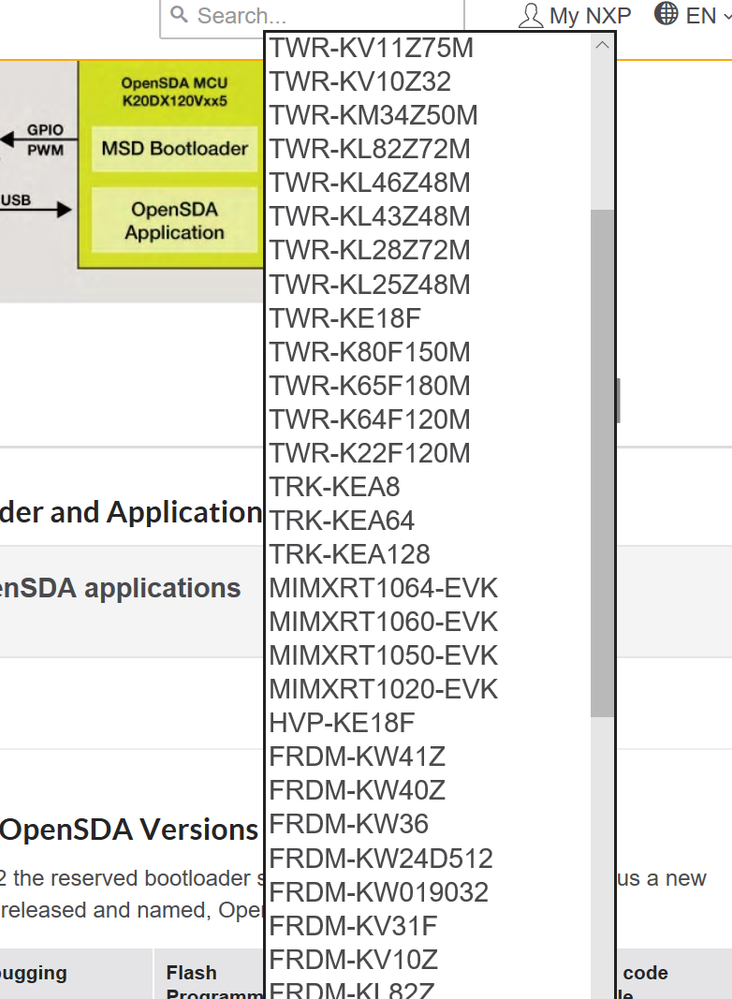Select the HVP-KE18F entry
732x999 pixels.
(341, 723)
